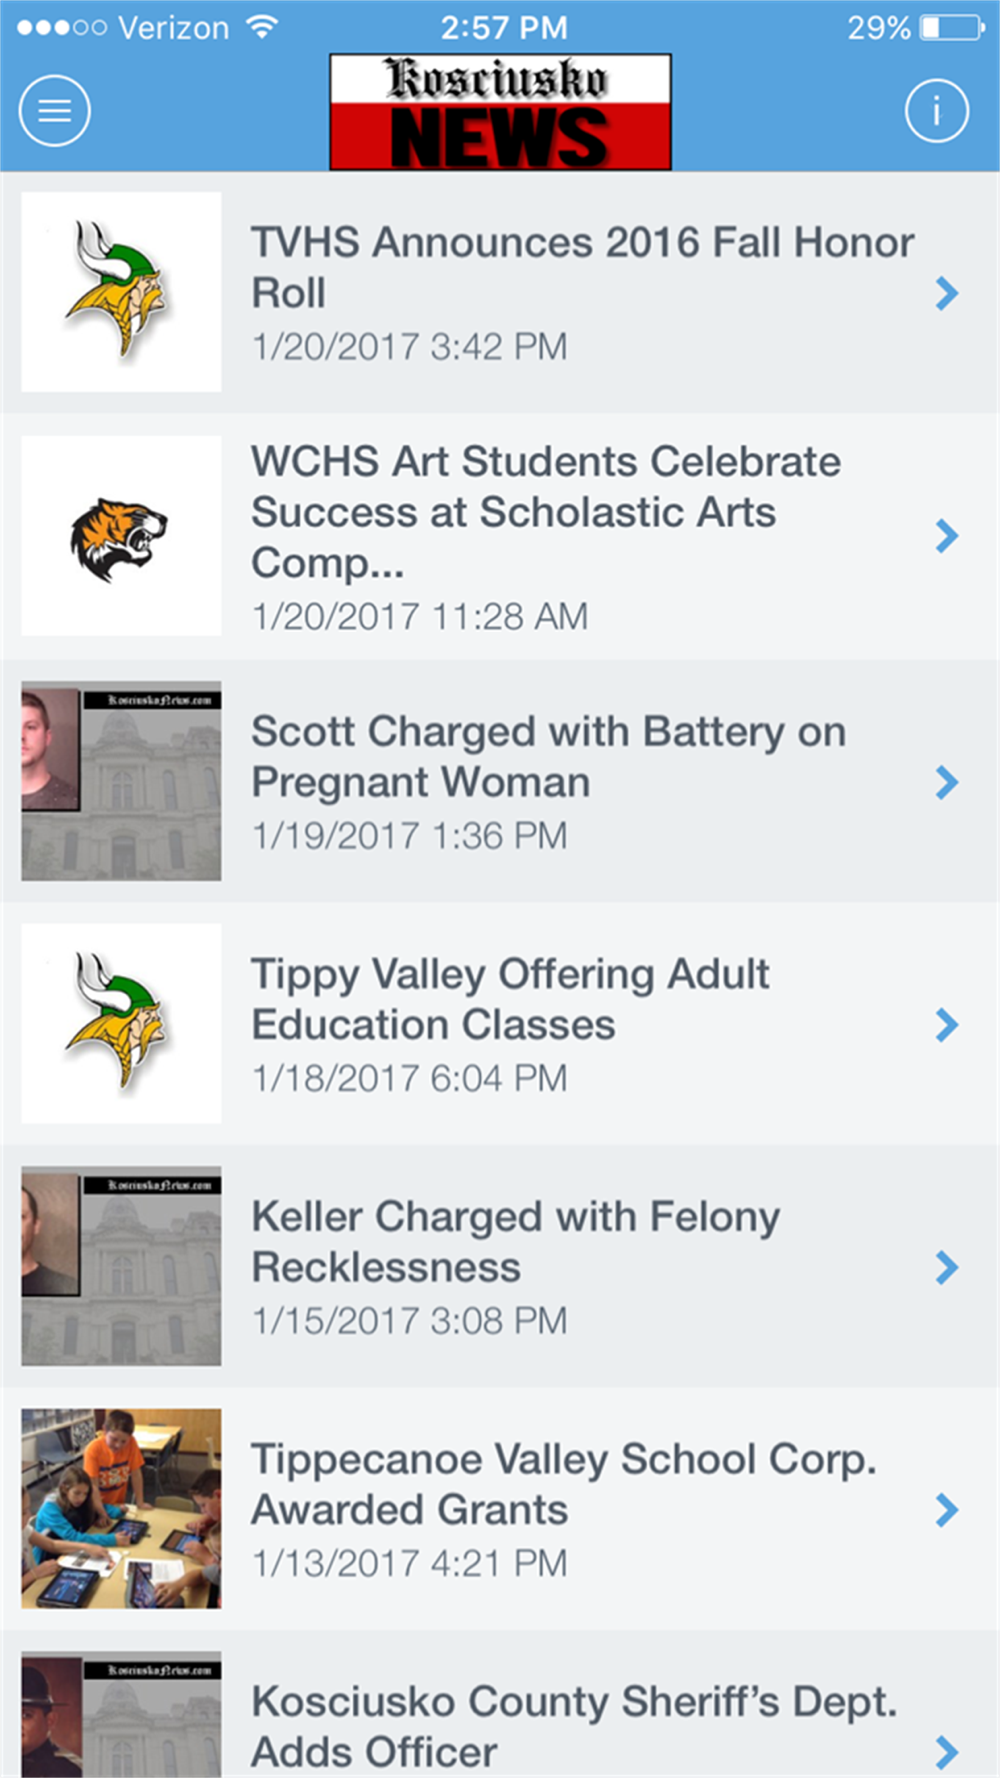Image resolution: width=1000 pixels, height=1778 pixels.
Task: Read "Keller Charged with Felony Recklessness"
Action: 515,1242
